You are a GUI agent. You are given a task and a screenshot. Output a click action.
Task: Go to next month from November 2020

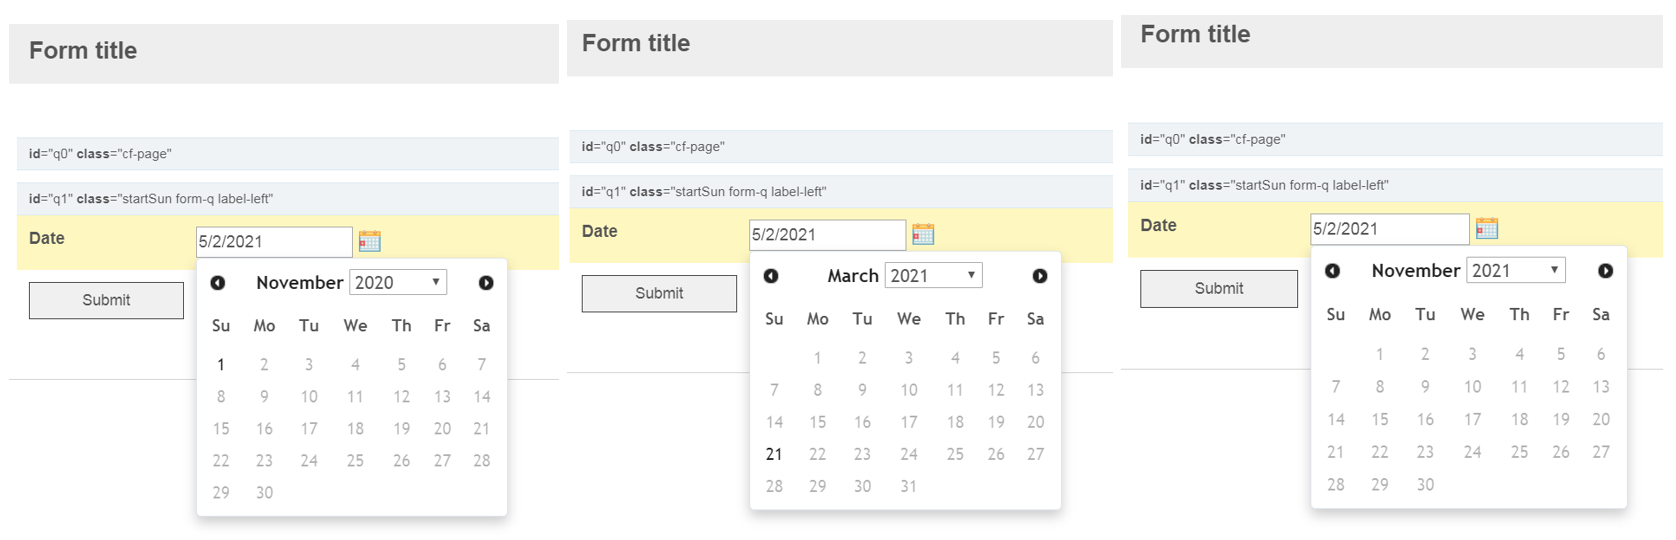click(x=486, y=283)
